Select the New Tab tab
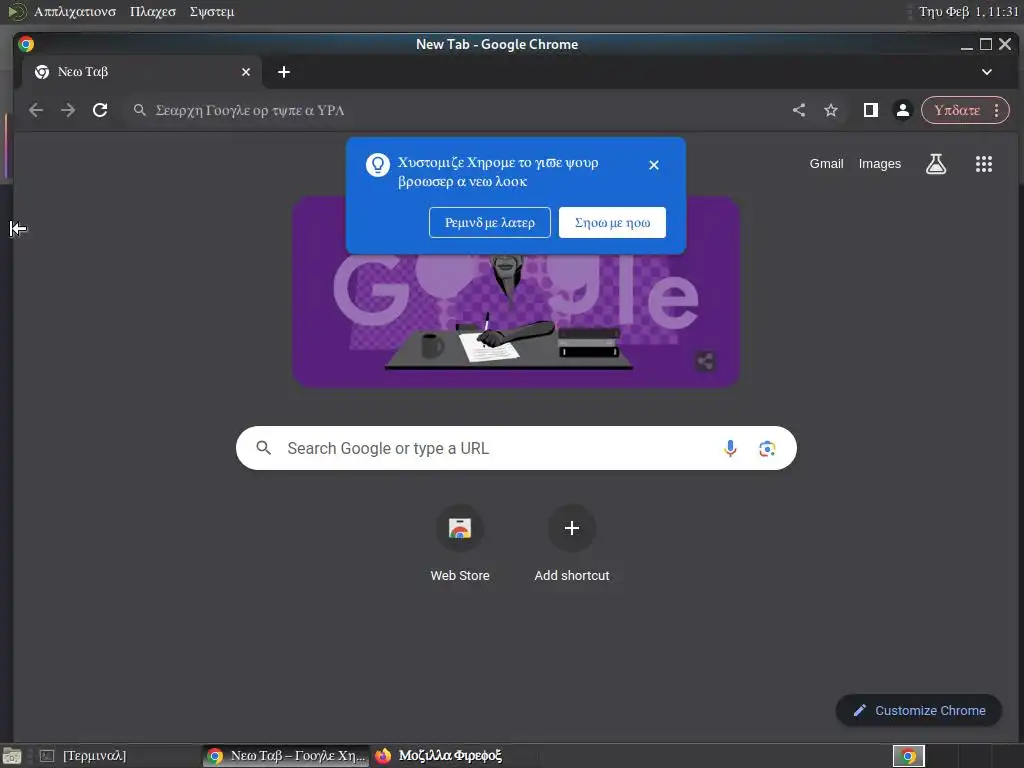The width and height of the screenshot is (1024, 768). pos(142,72)
